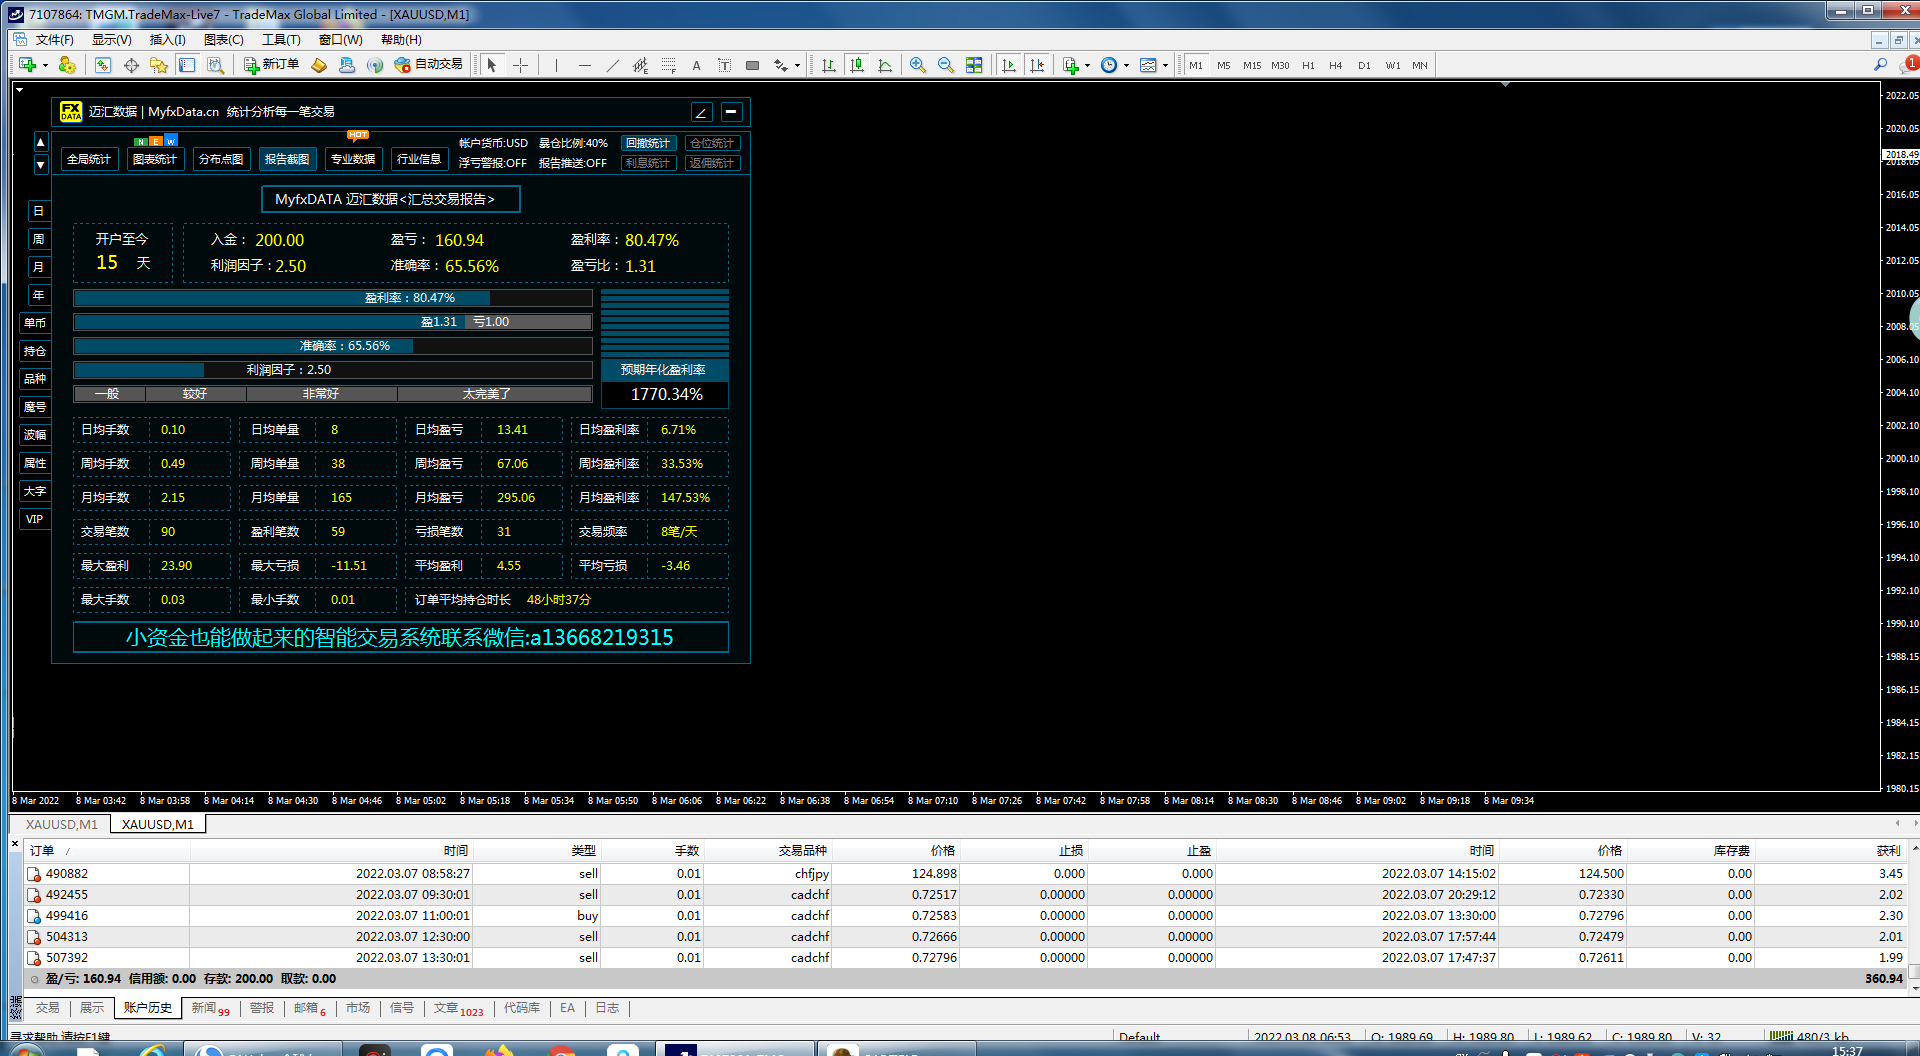Click the 新订单 new order button
Screen dimensions: 1920x1056
pyautogui.click(x=272, y=65)
